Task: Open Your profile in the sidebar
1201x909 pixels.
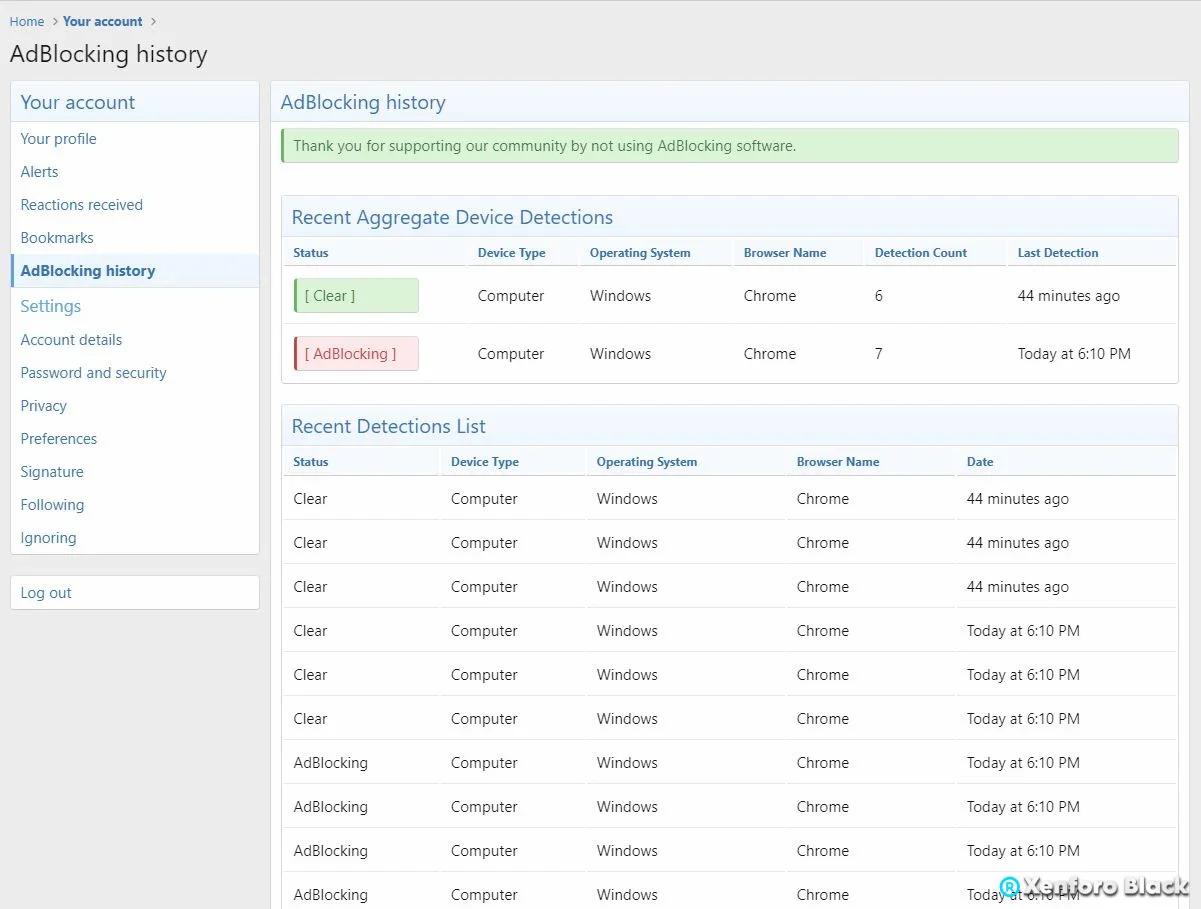Action: (x=135, y=139)
